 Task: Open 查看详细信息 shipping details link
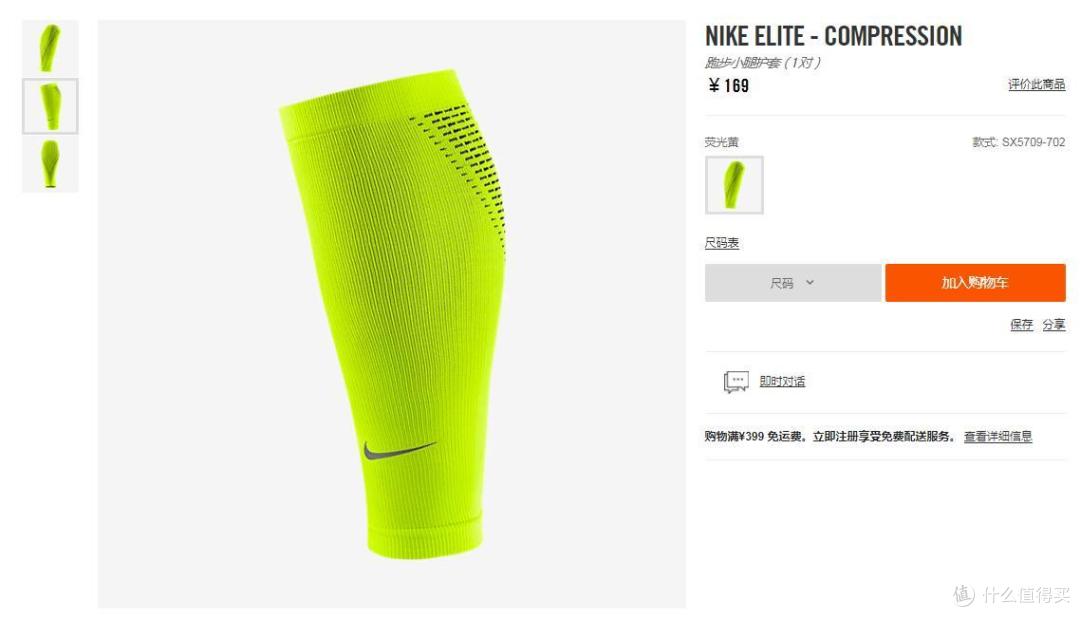click(x=998, y=436)
